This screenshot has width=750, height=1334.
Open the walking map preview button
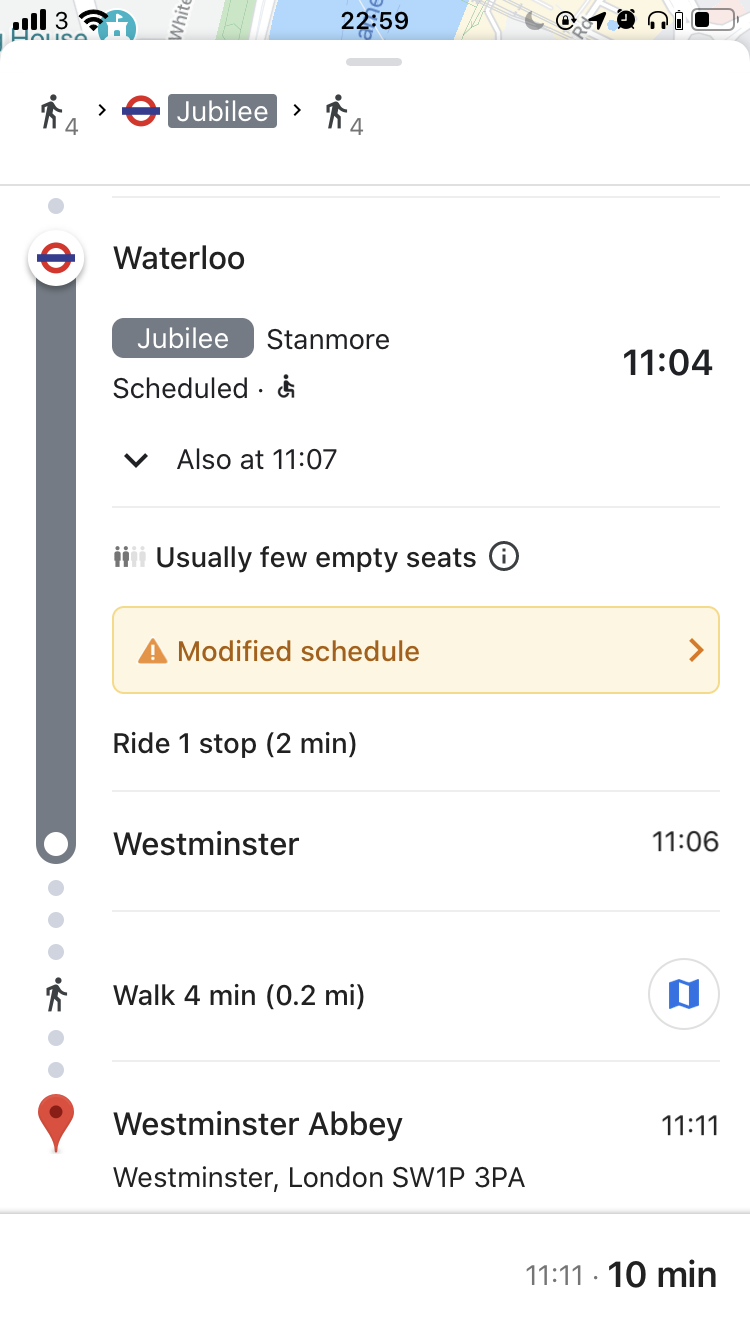[684, 994]
